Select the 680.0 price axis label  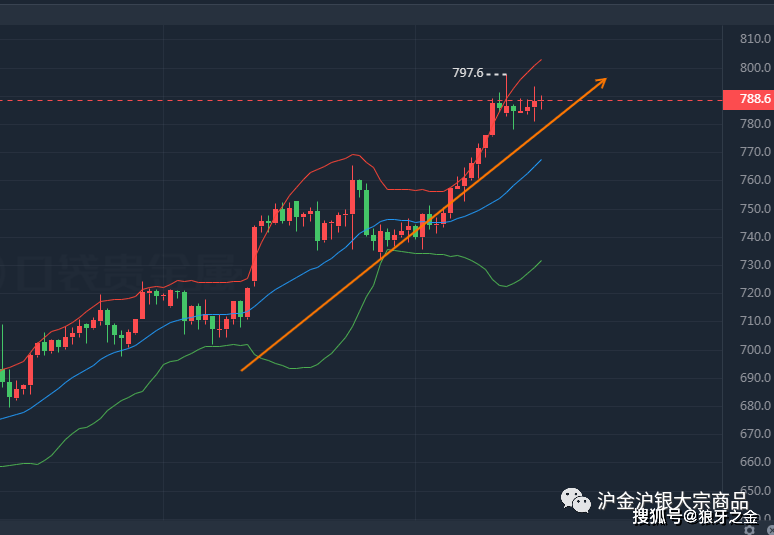(755, 406)
